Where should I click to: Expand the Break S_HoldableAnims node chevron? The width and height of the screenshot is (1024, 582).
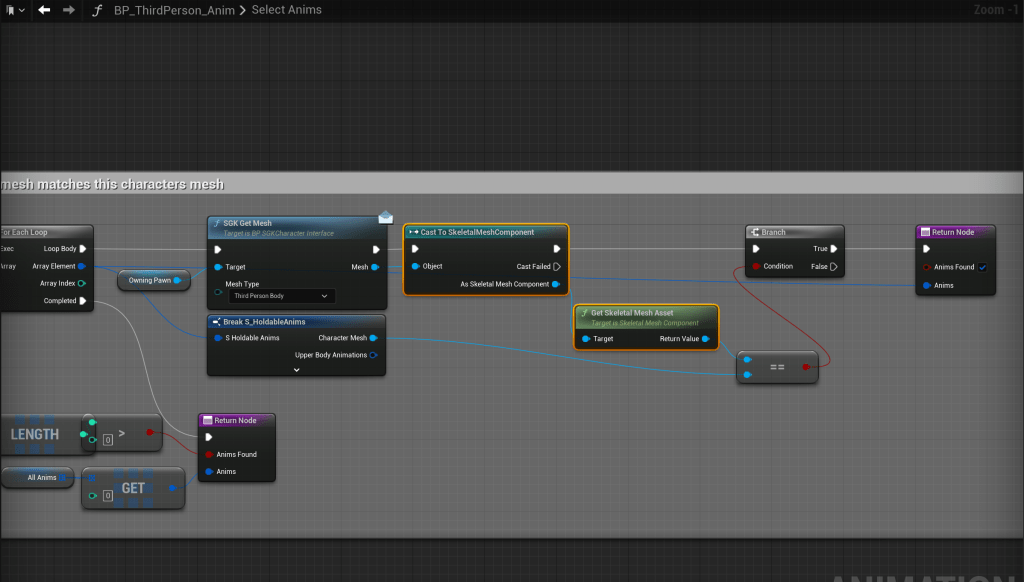click(x=296, y=369)
